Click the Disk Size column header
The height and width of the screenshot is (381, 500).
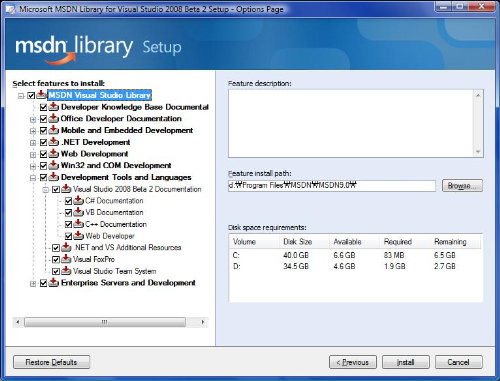tap(304, 242)
